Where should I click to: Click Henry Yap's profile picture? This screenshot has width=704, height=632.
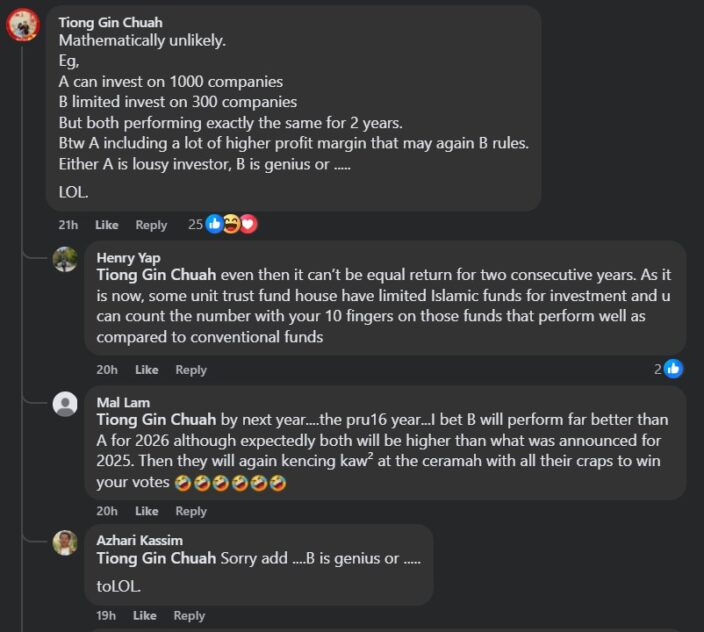65,259
